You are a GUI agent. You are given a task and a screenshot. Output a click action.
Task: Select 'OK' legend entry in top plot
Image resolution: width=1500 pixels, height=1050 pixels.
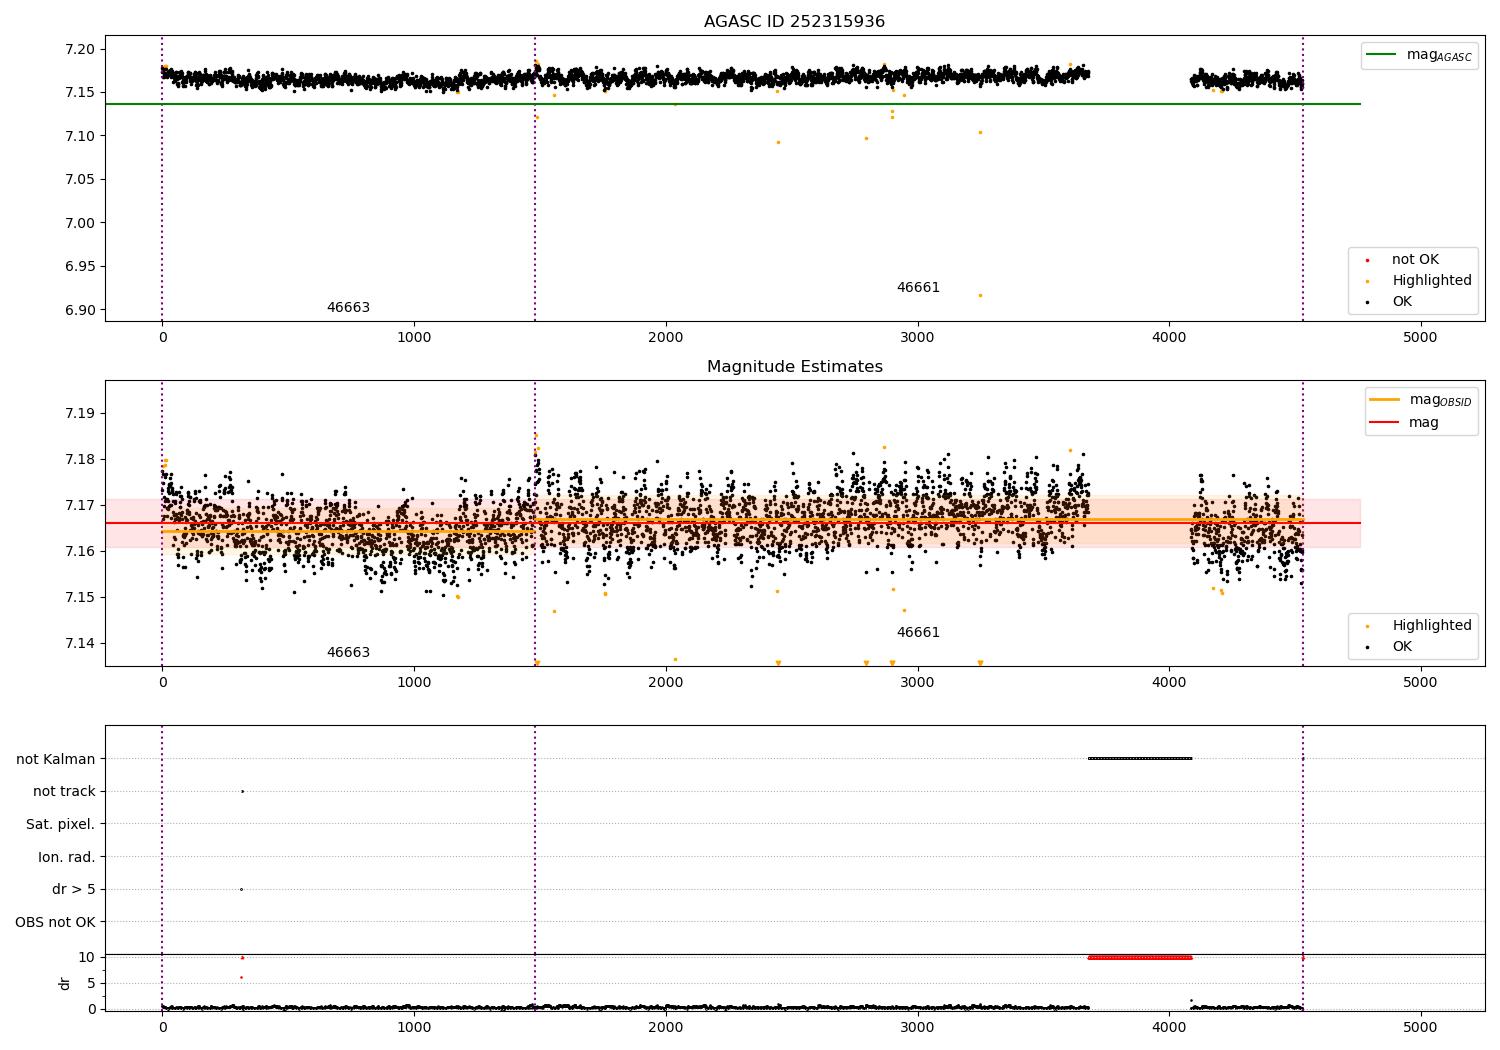point(1402,302)
